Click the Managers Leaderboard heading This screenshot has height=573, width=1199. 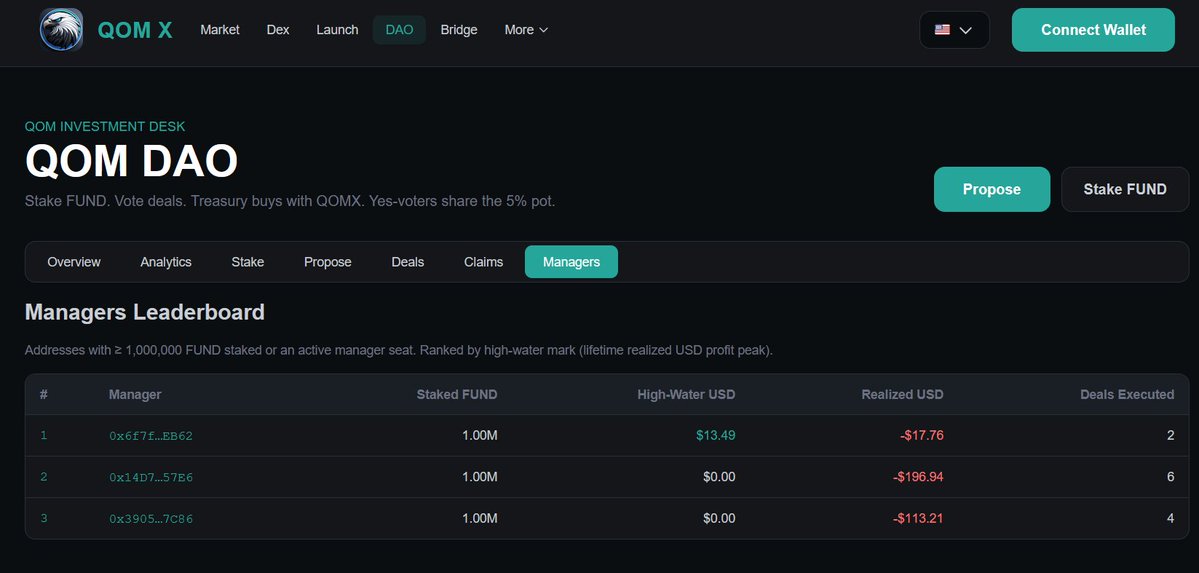click(145, 312)
